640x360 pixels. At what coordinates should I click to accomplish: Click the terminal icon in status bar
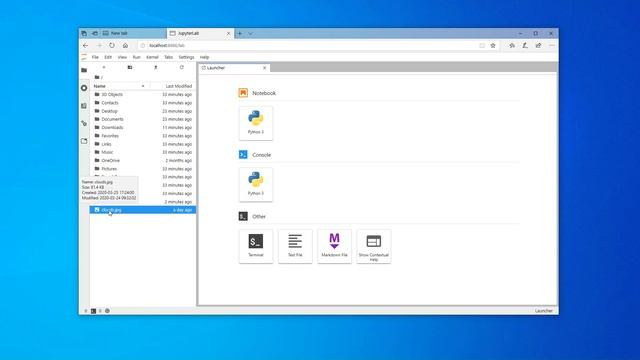click(x=93, y=311)
